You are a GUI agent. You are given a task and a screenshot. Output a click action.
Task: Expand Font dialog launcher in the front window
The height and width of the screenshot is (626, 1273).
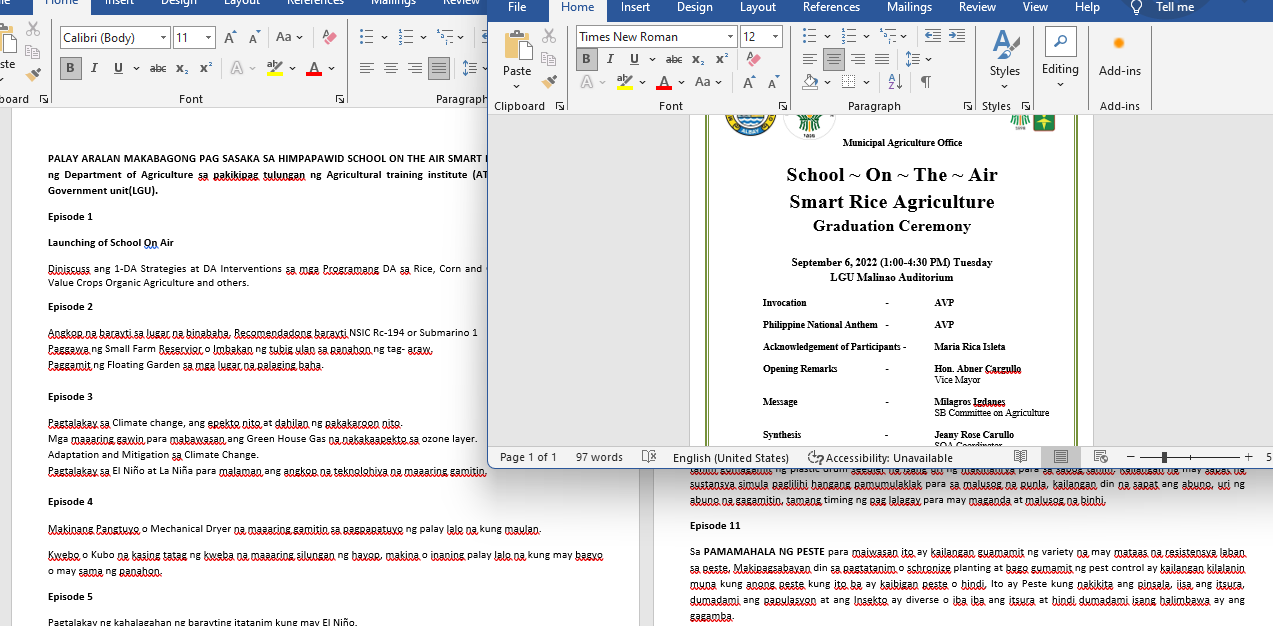tap(783, 106)
